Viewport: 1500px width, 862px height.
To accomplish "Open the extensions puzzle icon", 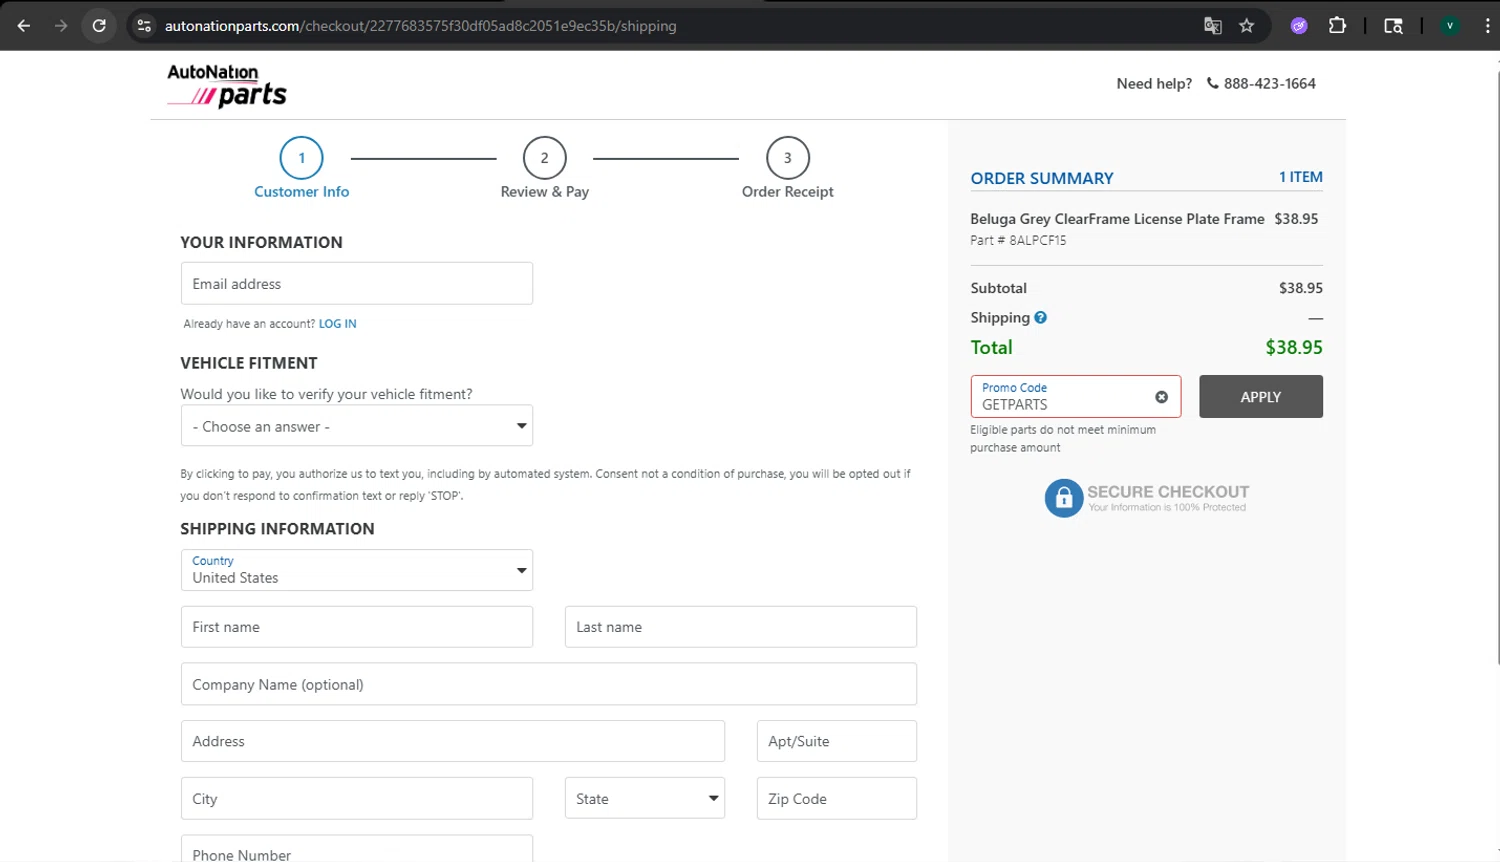I will (x=1337, y=26).
